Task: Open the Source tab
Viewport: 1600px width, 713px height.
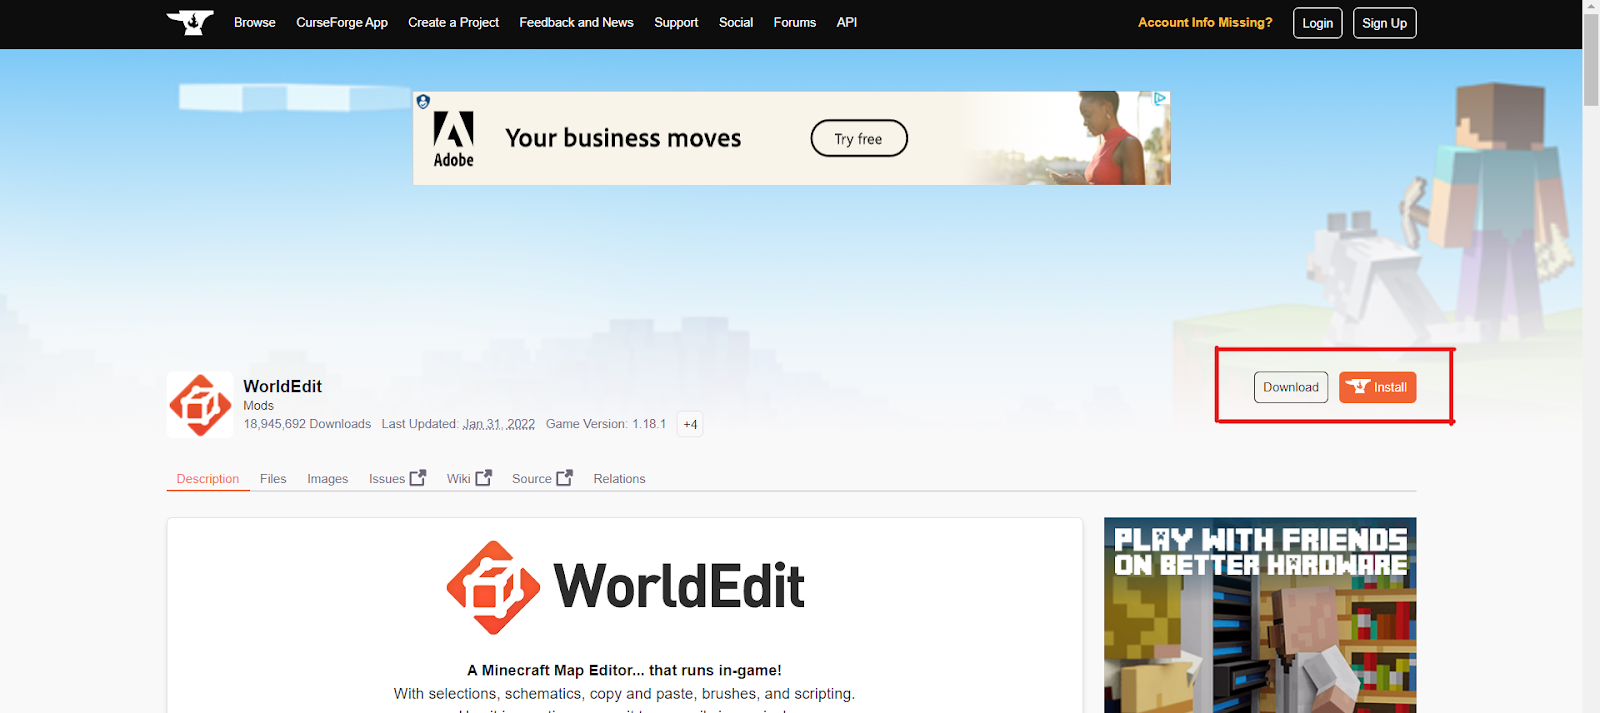Action: tap(532, 478)
